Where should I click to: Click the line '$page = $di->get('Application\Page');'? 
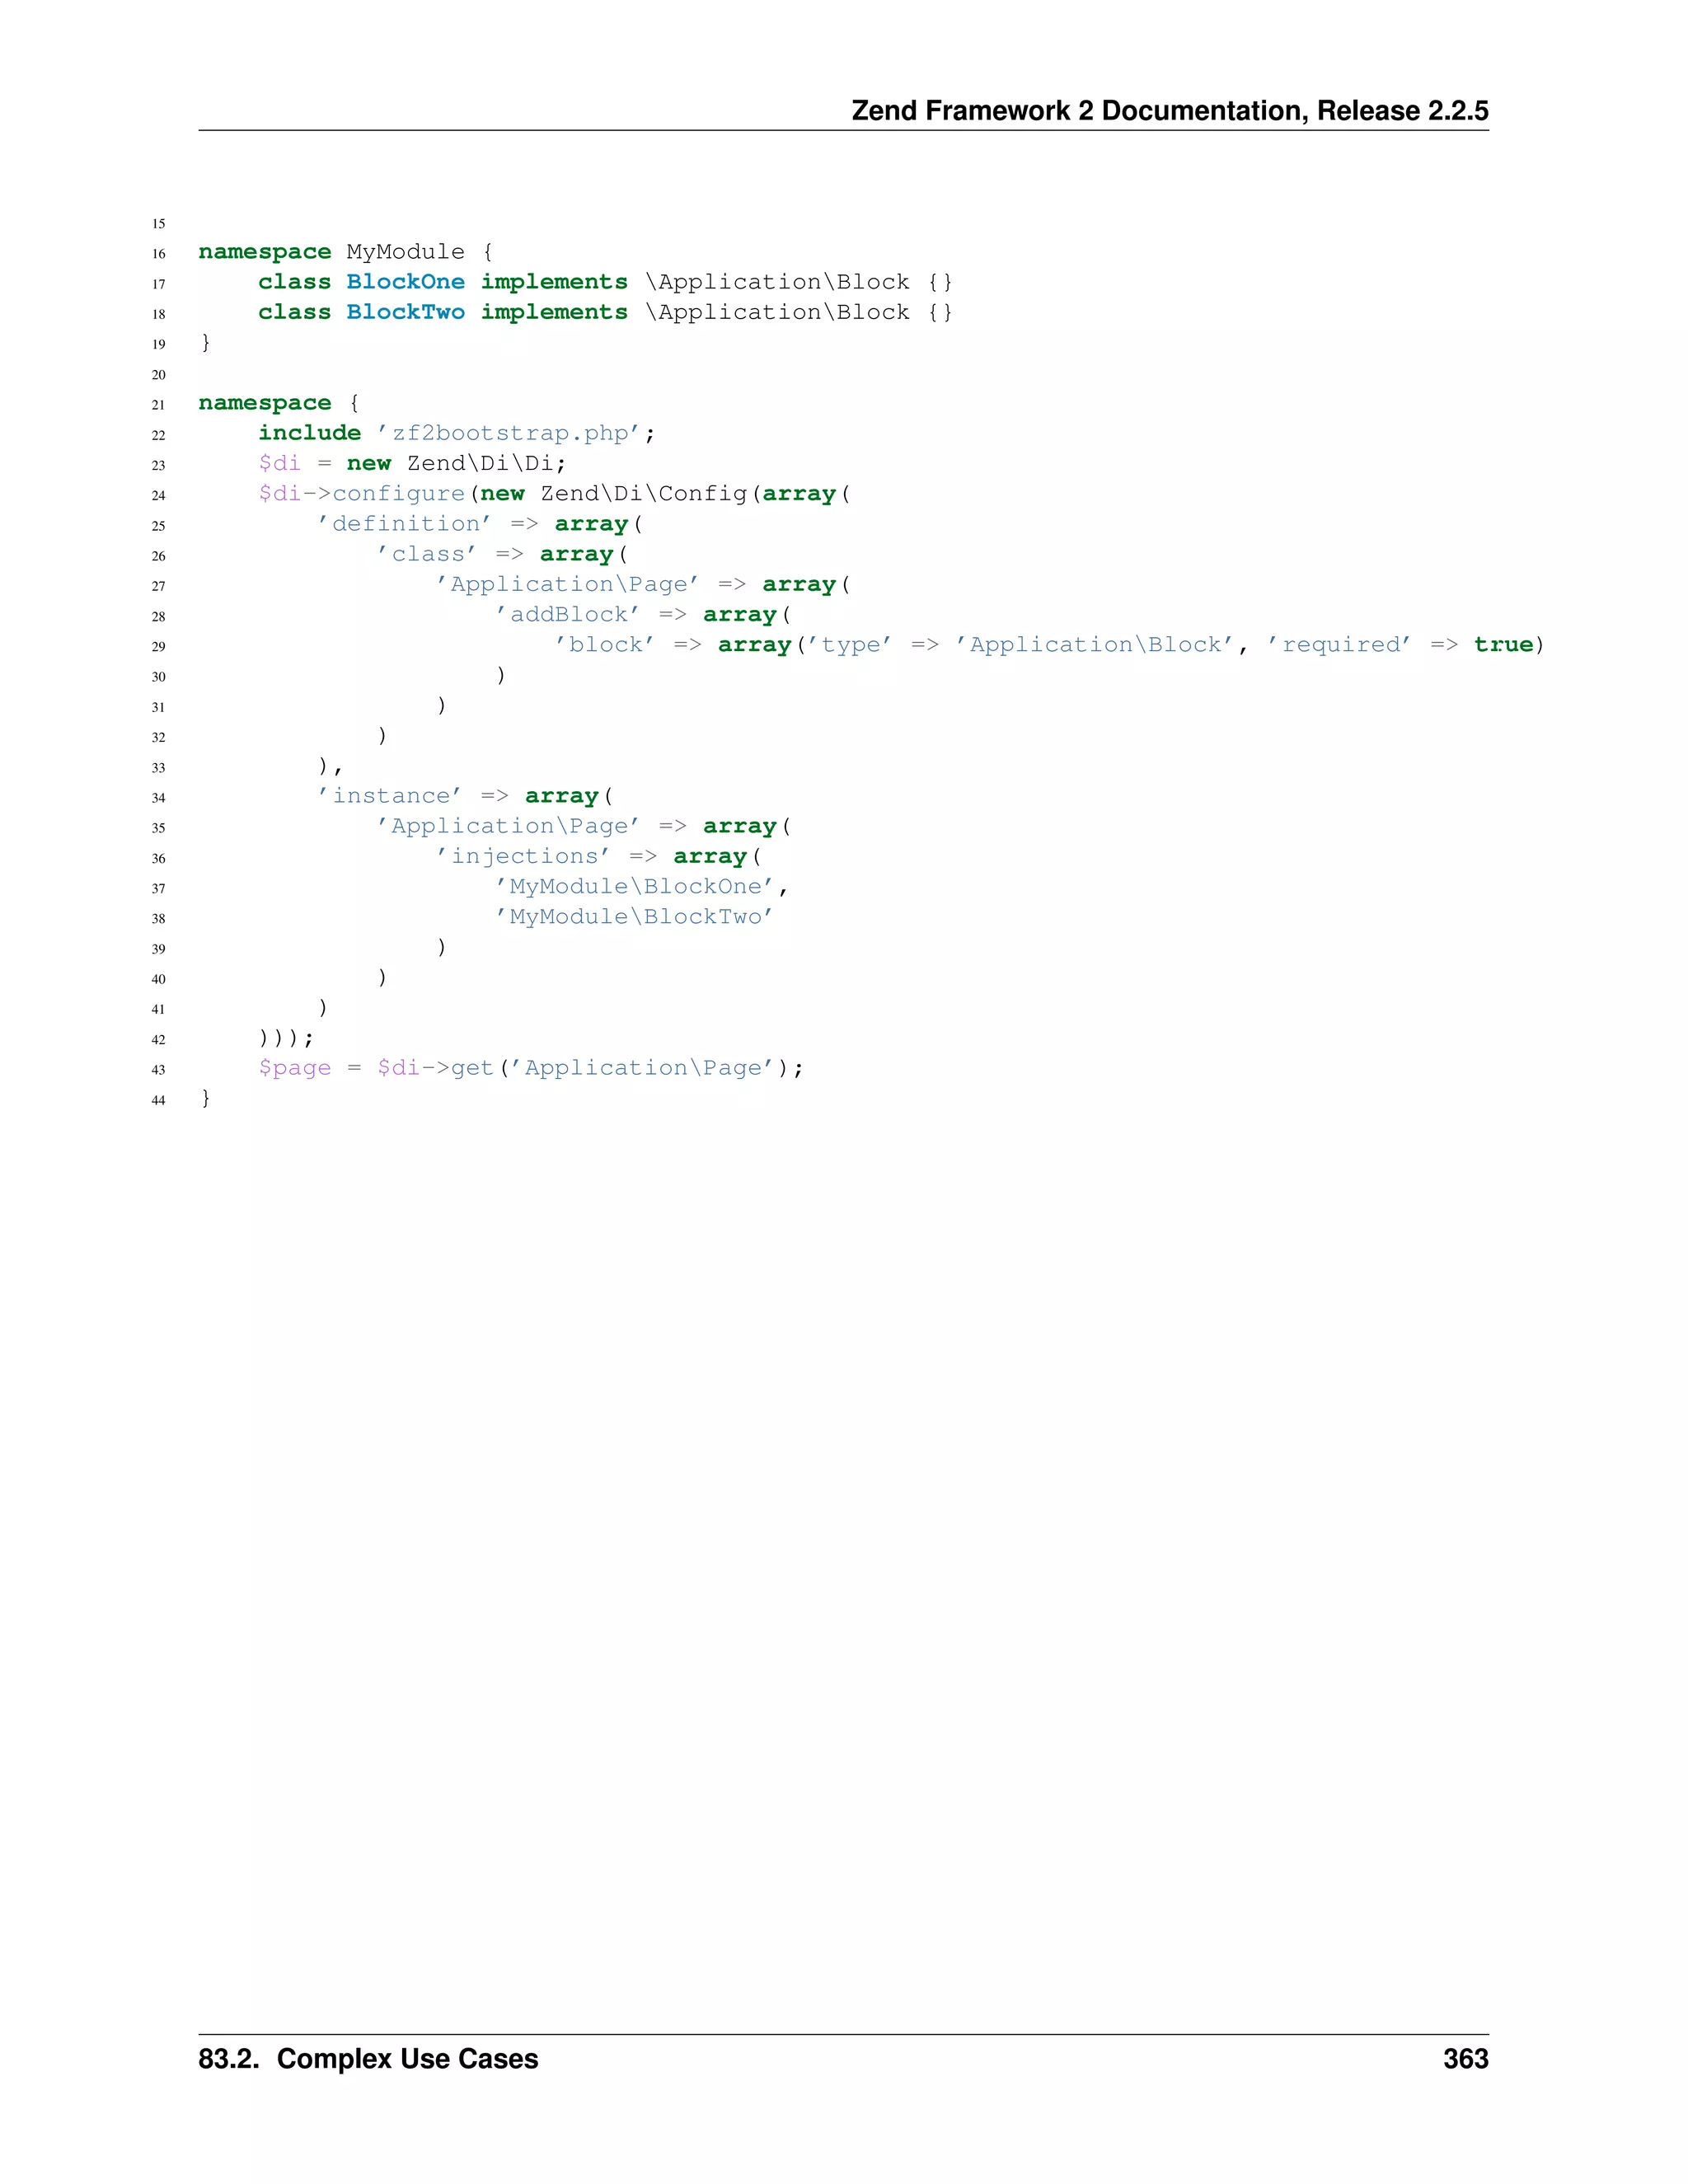pos(531,1068)
